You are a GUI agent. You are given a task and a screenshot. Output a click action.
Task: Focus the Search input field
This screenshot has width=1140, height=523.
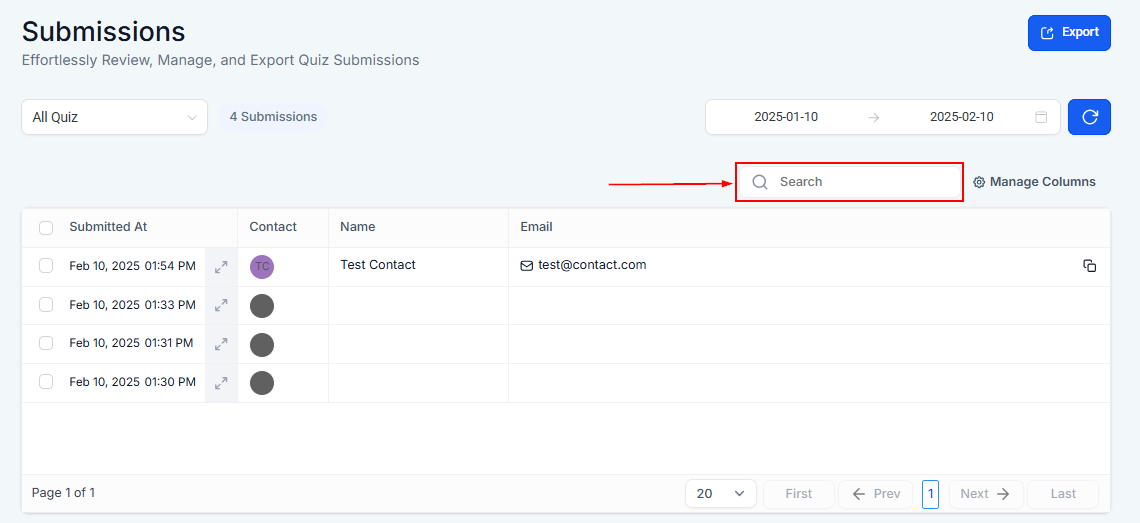(849, 182)
